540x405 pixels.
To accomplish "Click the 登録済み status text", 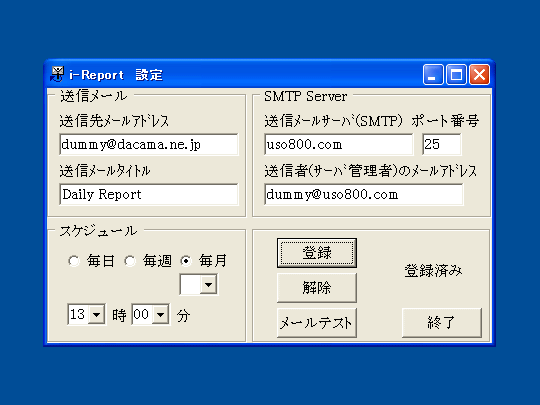I will (x=434, y=271).
